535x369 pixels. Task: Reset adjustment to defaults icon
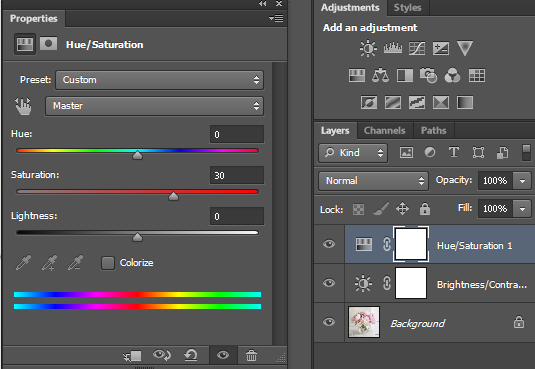(x=191, y=355)
